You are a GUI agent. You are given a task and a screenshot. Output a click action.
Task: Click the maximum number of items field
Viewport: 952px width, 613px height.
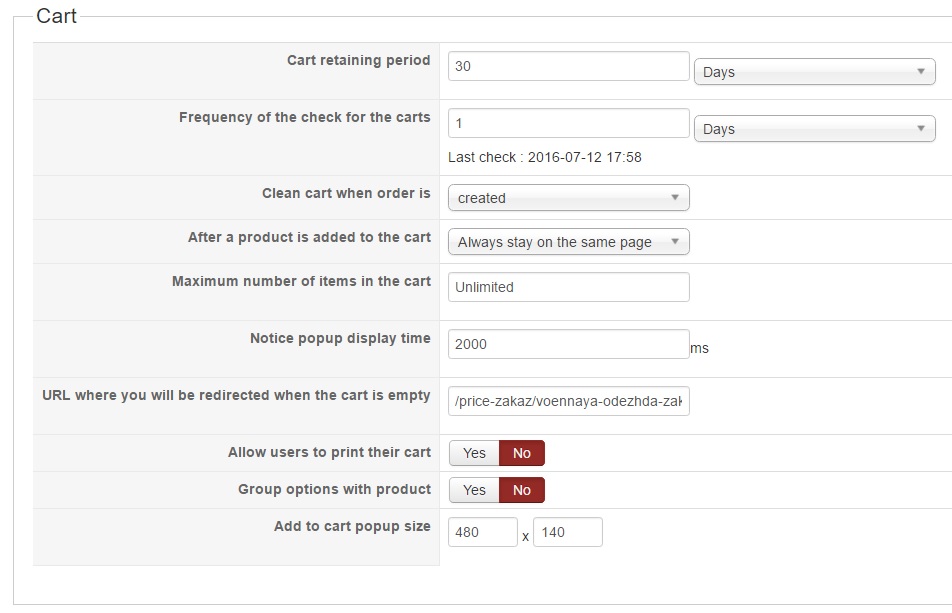pyautogui.click(x=568, y=287)
